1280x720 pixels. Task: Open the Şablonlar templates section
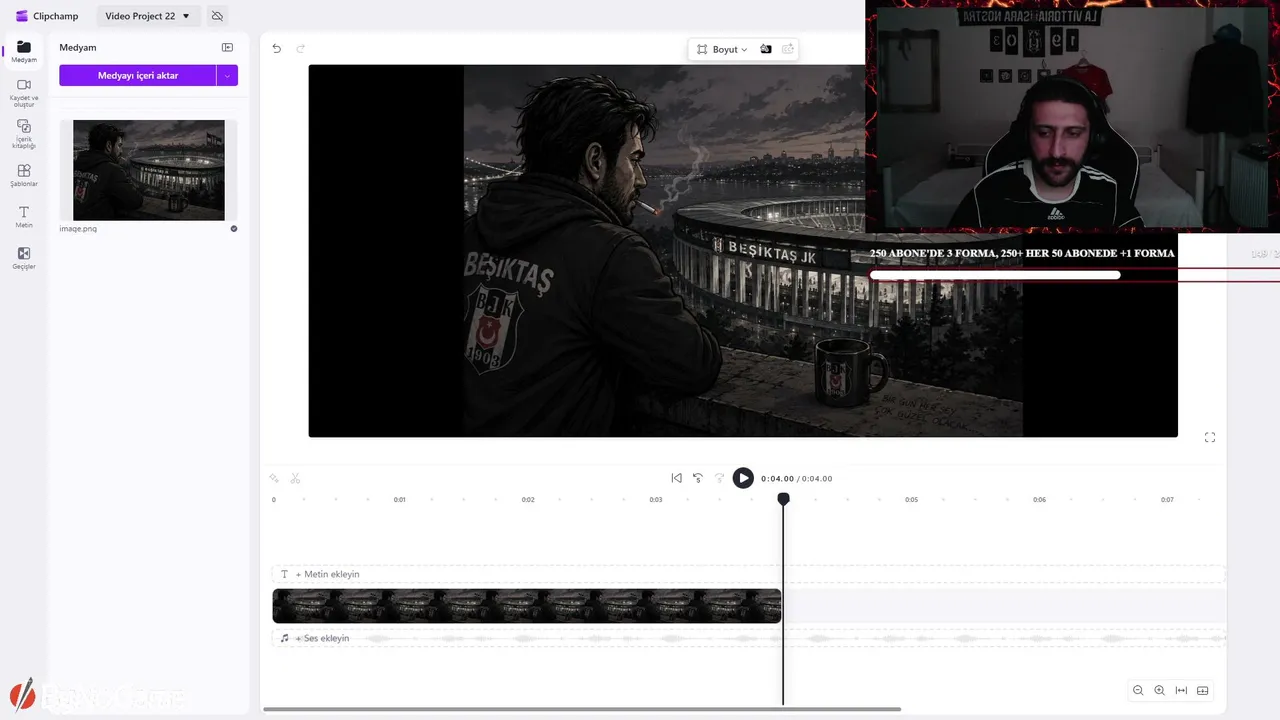(24, 176)
